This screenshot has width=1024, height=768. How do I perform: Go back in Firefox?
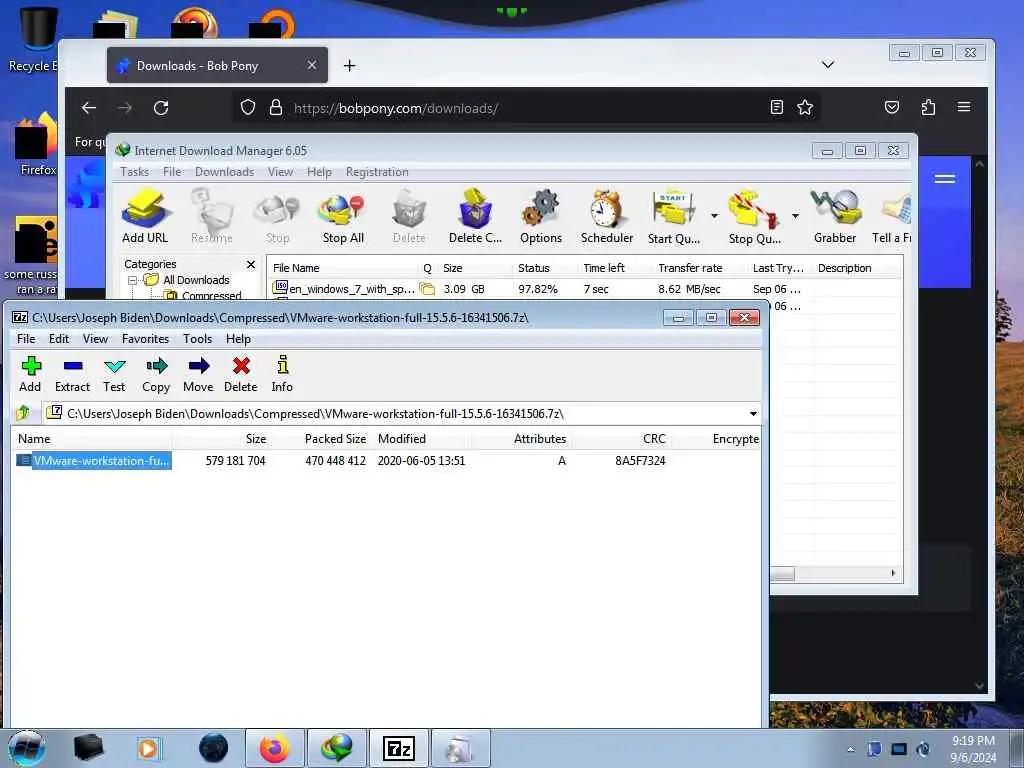pos(89,108)
